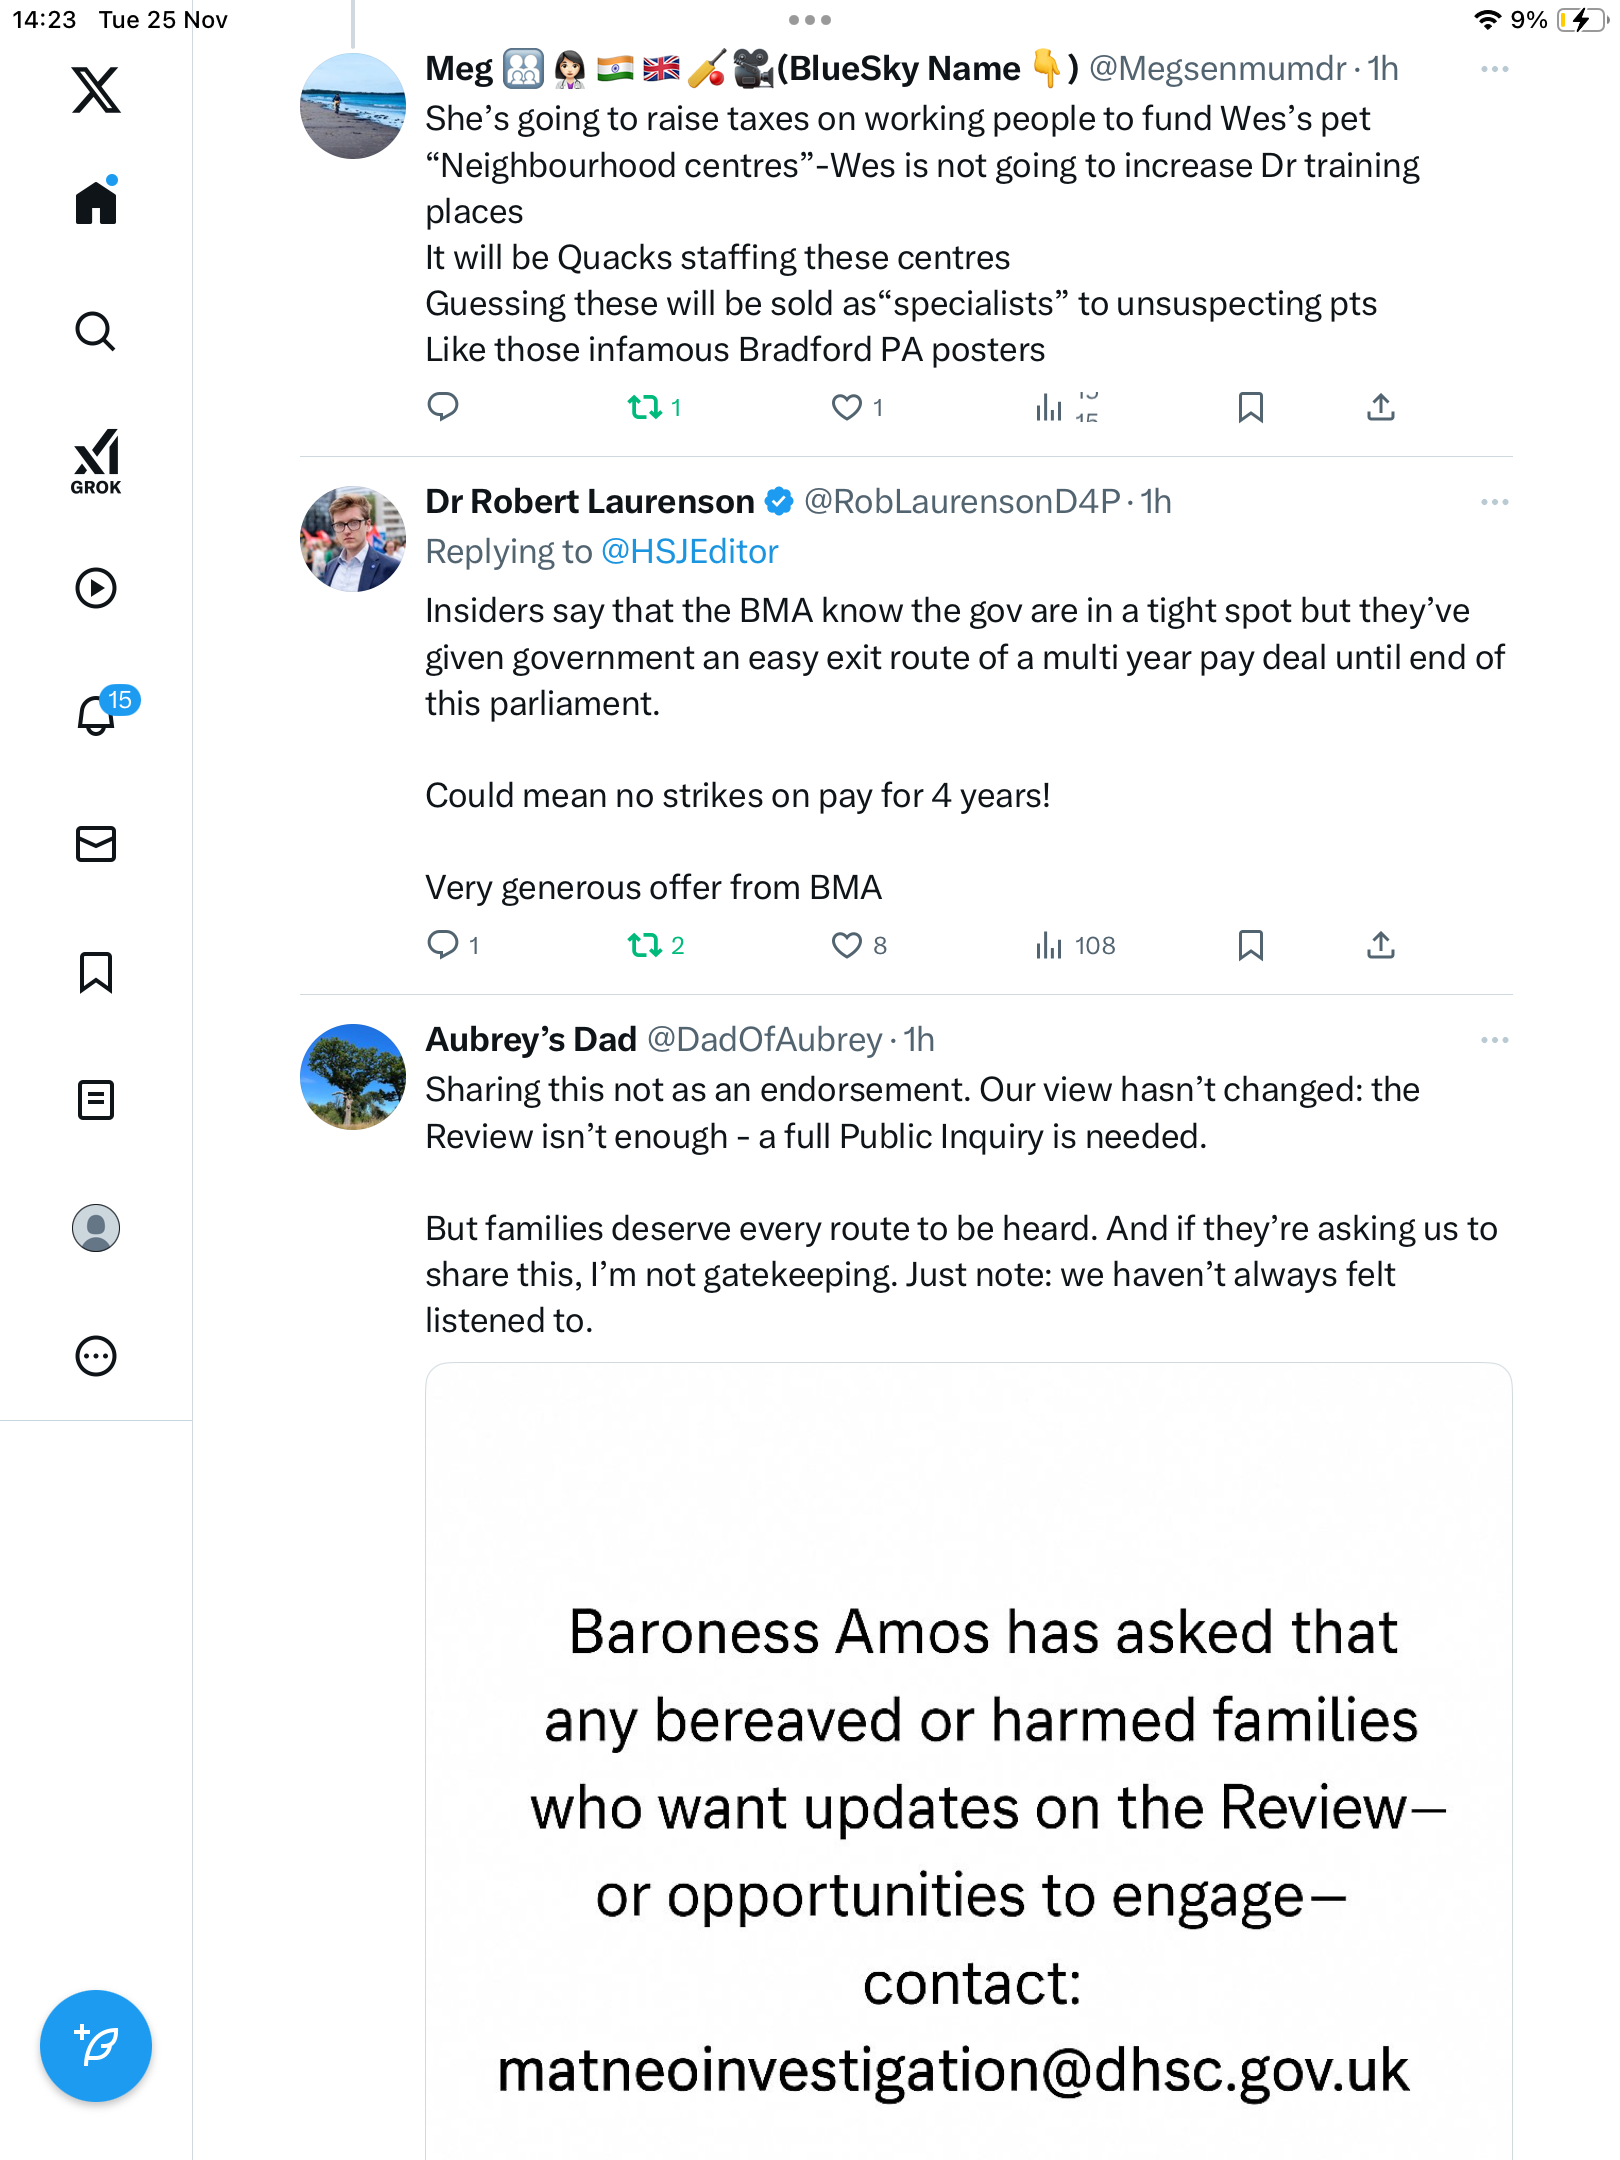Open the Bookmarks page in sidebar
1620x2160 pixels.
tap(96, 972)
